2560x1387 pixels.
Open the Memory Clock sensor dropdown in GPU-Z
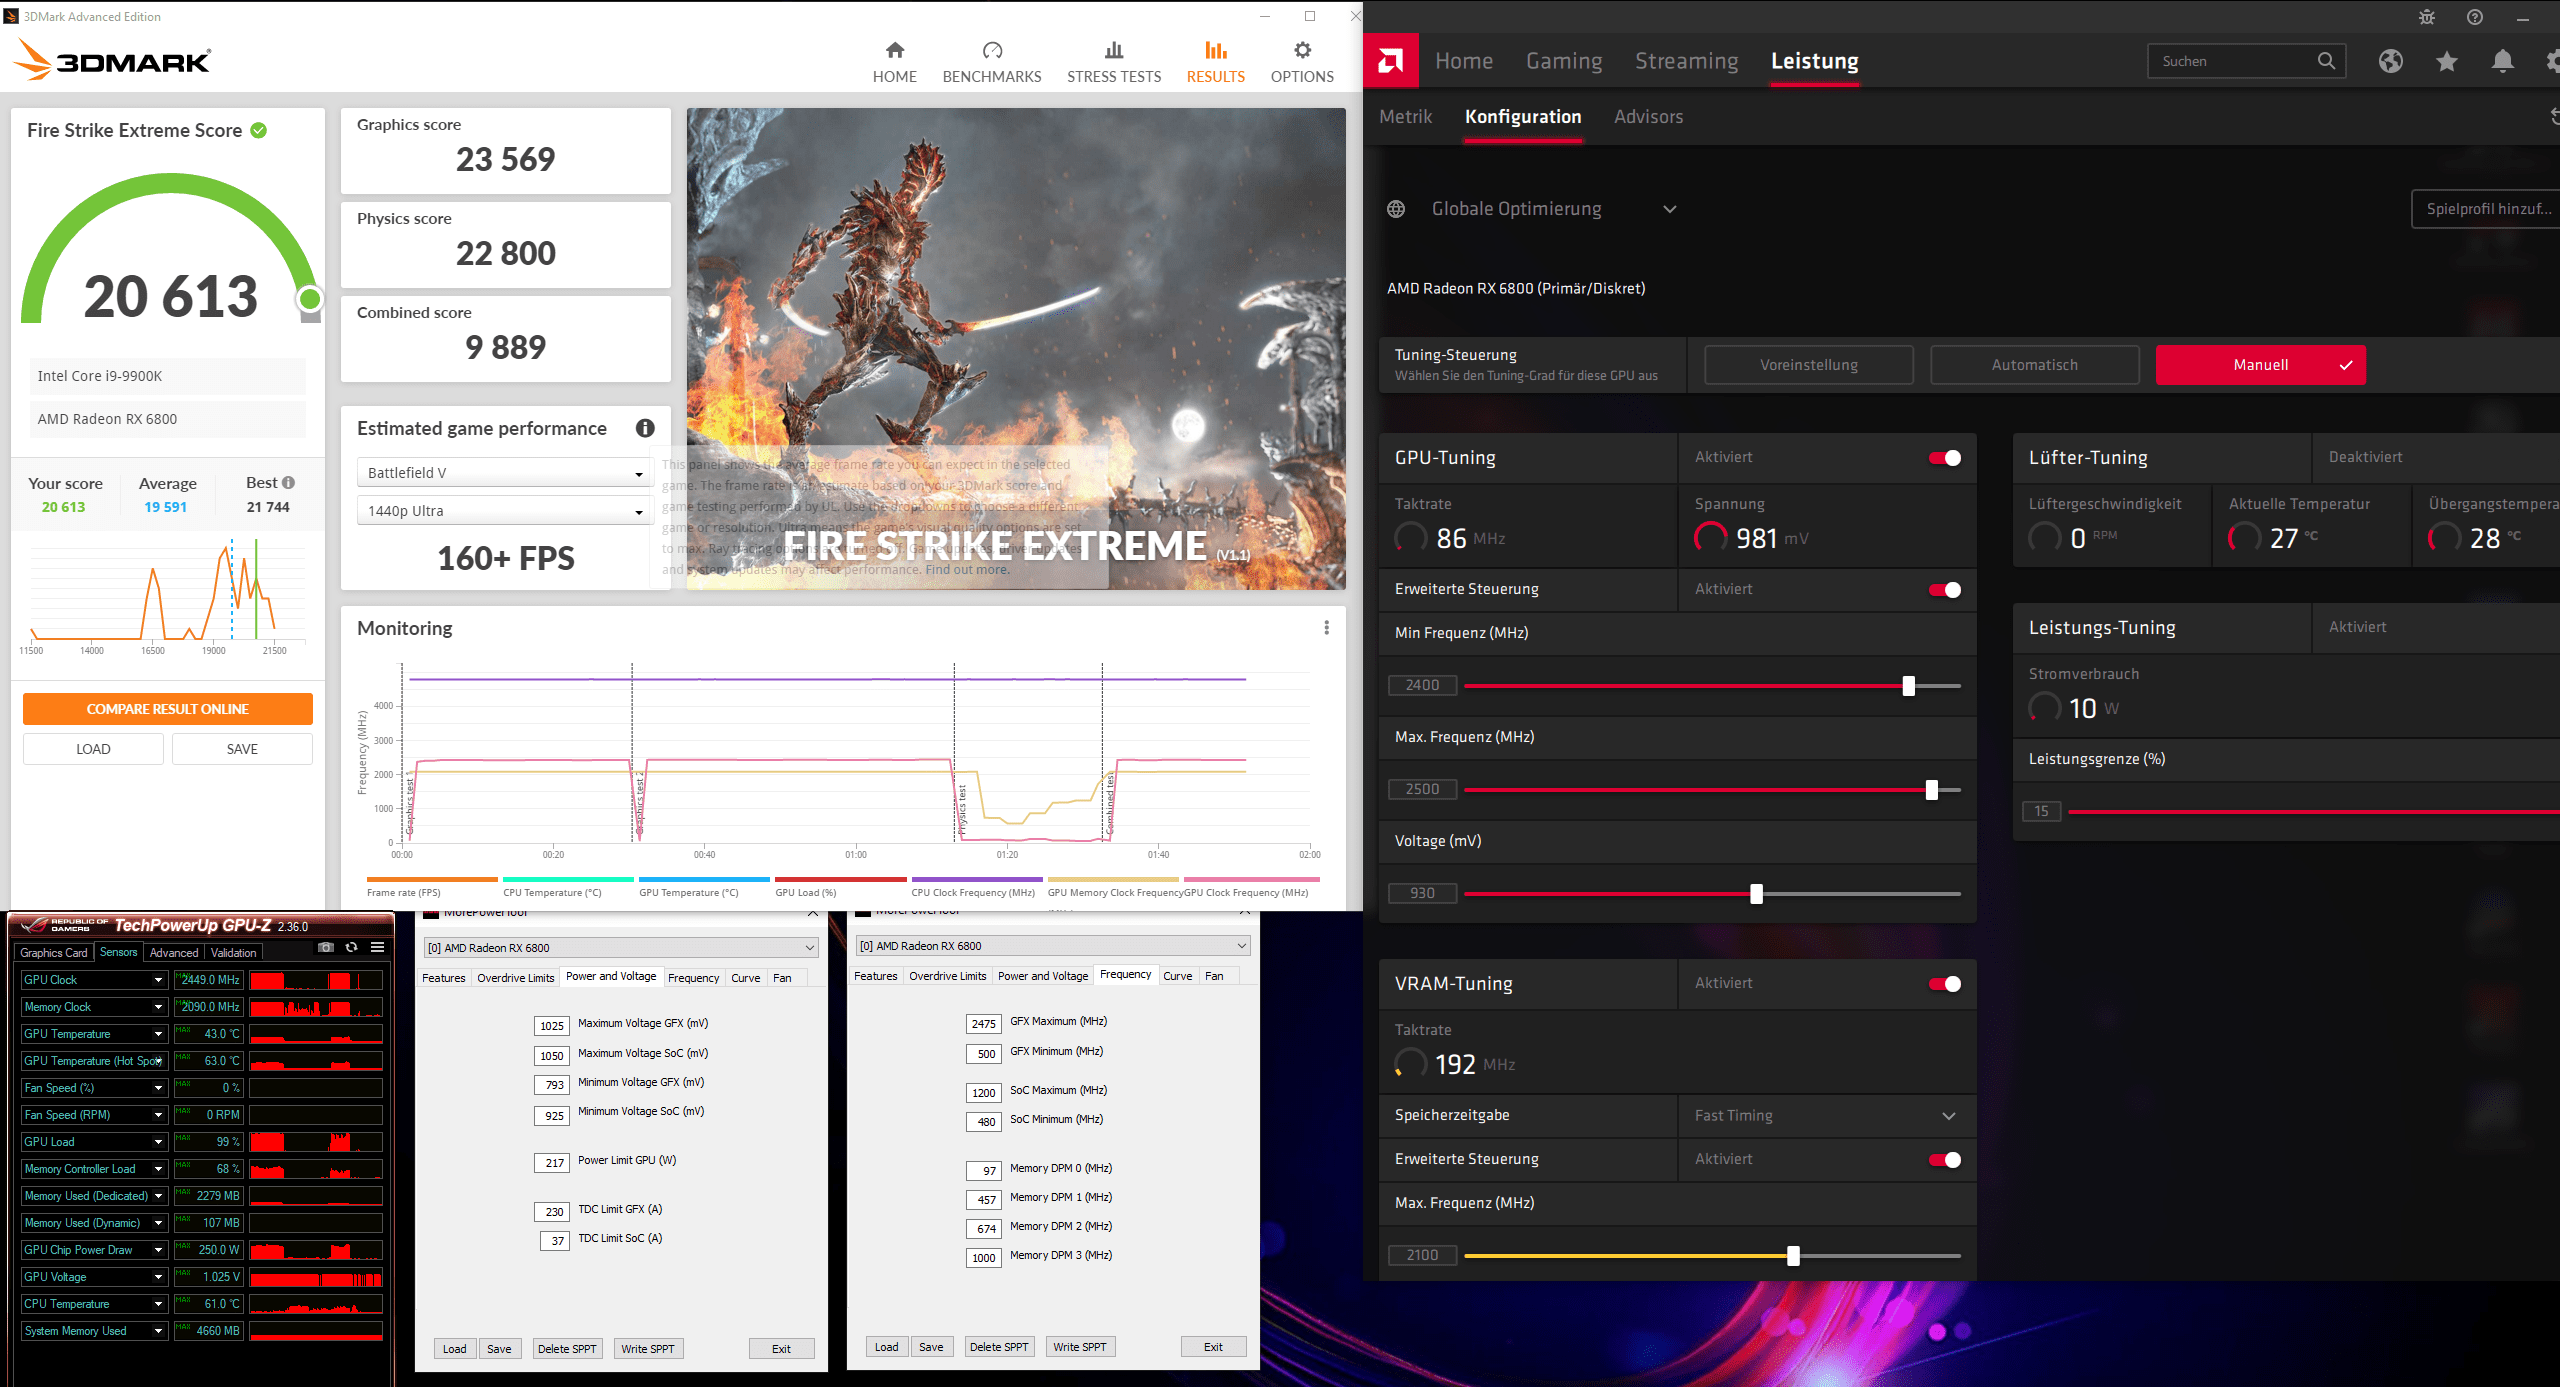(158, 1007)
